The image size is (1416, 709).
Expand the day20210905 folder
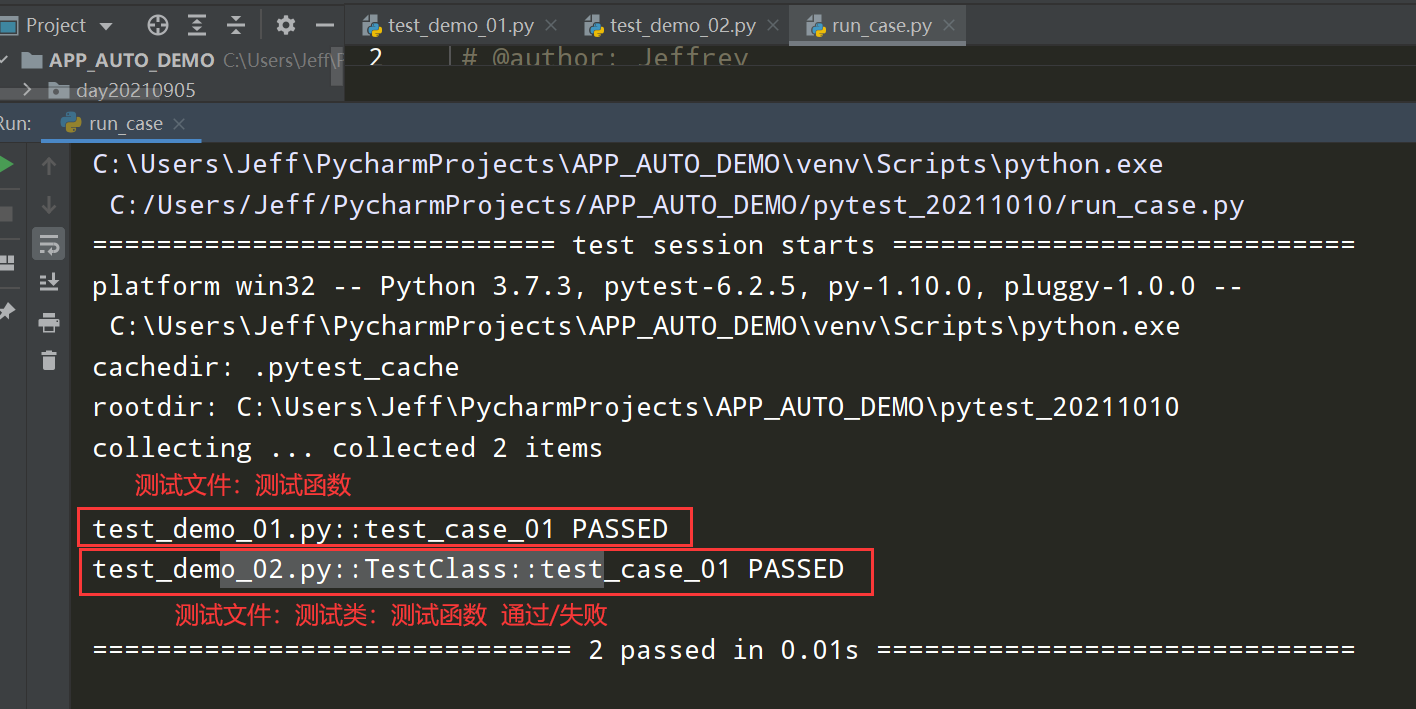[27, 90]
